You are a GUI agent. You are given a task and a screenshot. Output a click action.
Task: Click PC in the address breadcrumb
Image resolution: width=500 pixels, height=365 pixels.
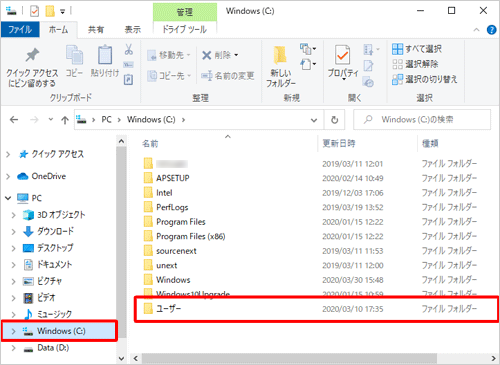pyautogui.click(x=107, y=120)
